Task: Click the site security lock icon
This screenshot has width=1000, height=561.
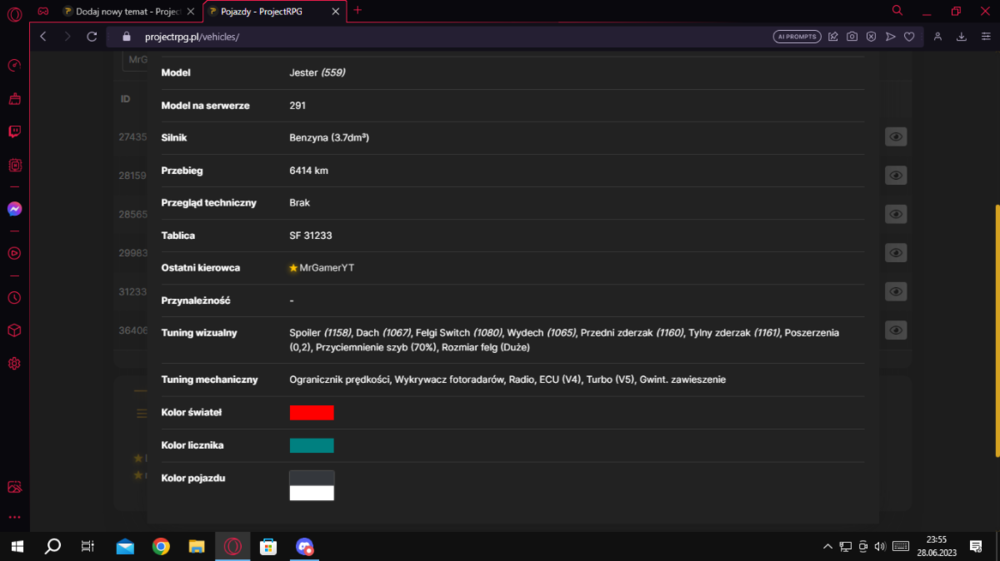Action: point(126,37)
